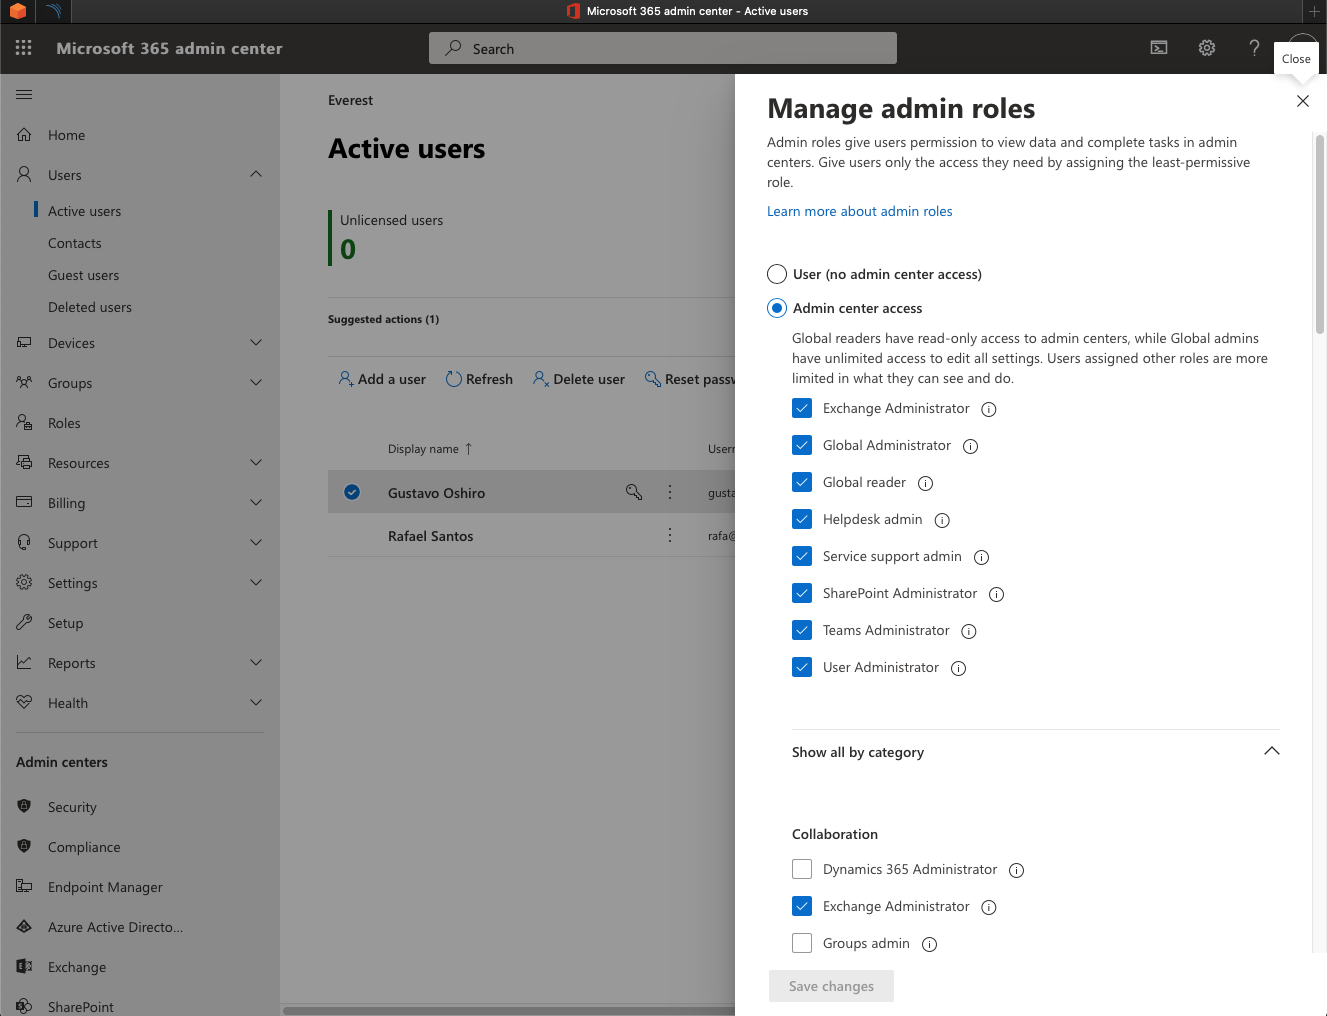Viewport: 1327px width, 1016px height.
Task: Show info for Exchange Administrator role at top
Action: [x=989, y=409]
